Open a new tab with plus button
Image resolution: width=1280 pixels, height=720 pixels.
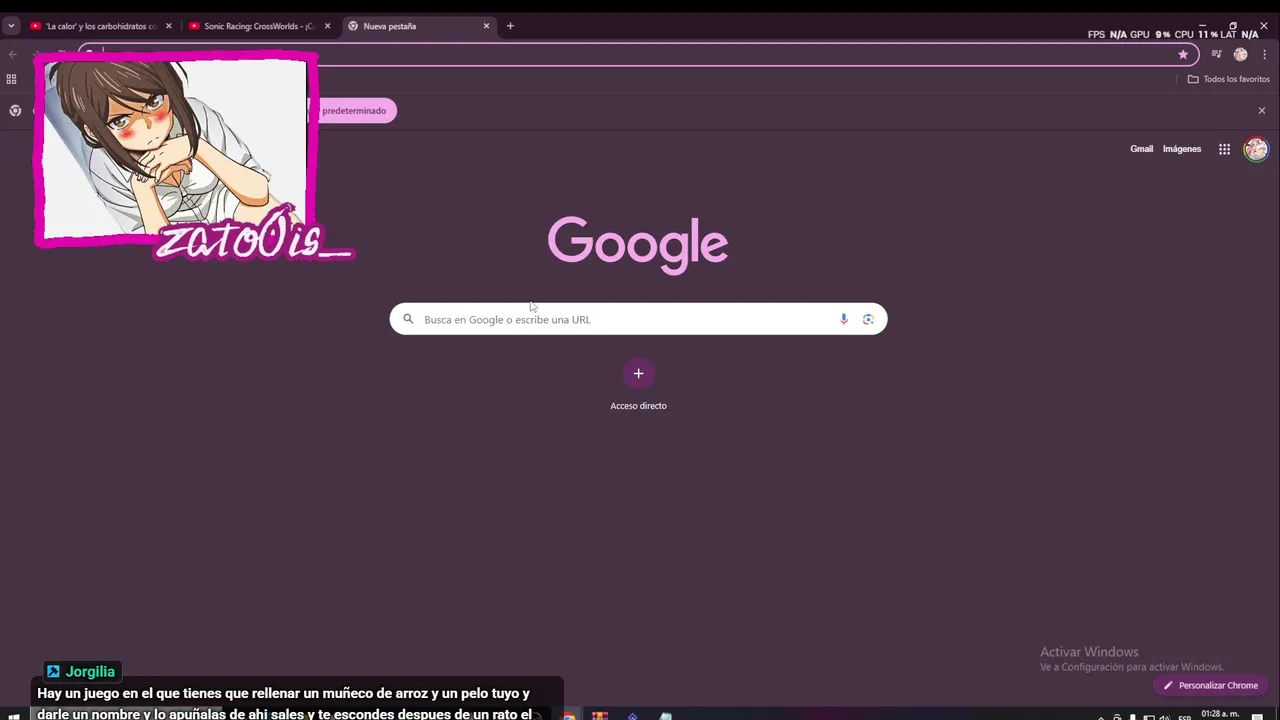(510, 26)
